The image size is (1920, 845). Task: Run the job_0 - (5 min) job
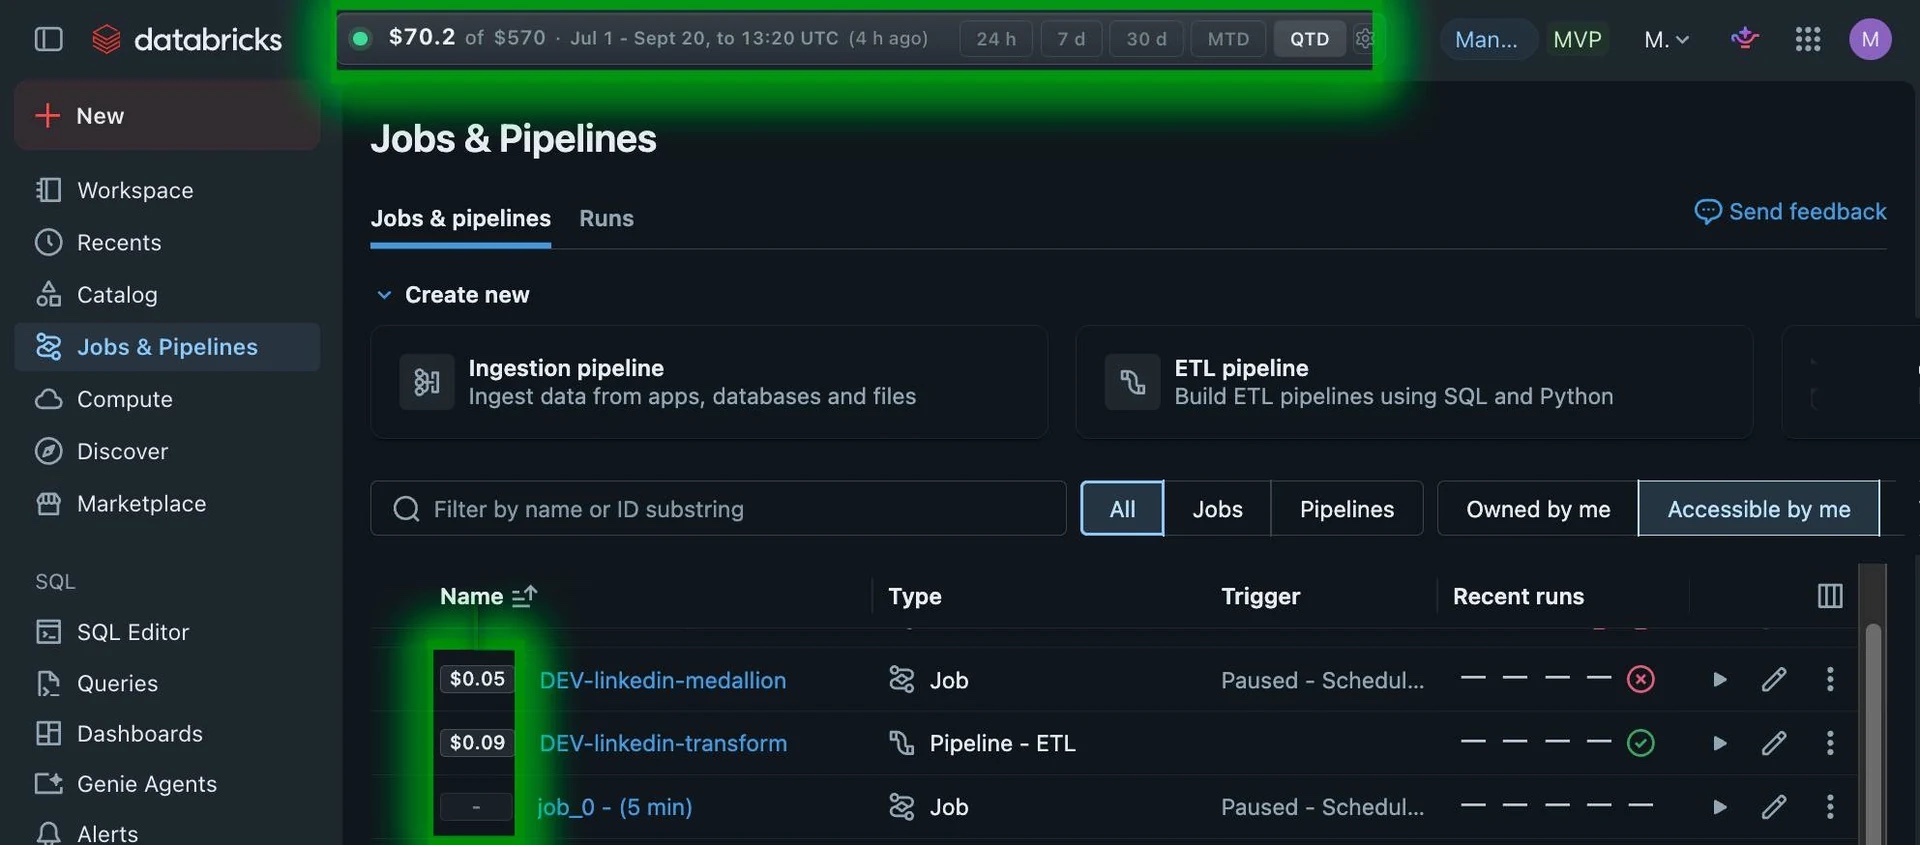click(x=1719, y=807)
